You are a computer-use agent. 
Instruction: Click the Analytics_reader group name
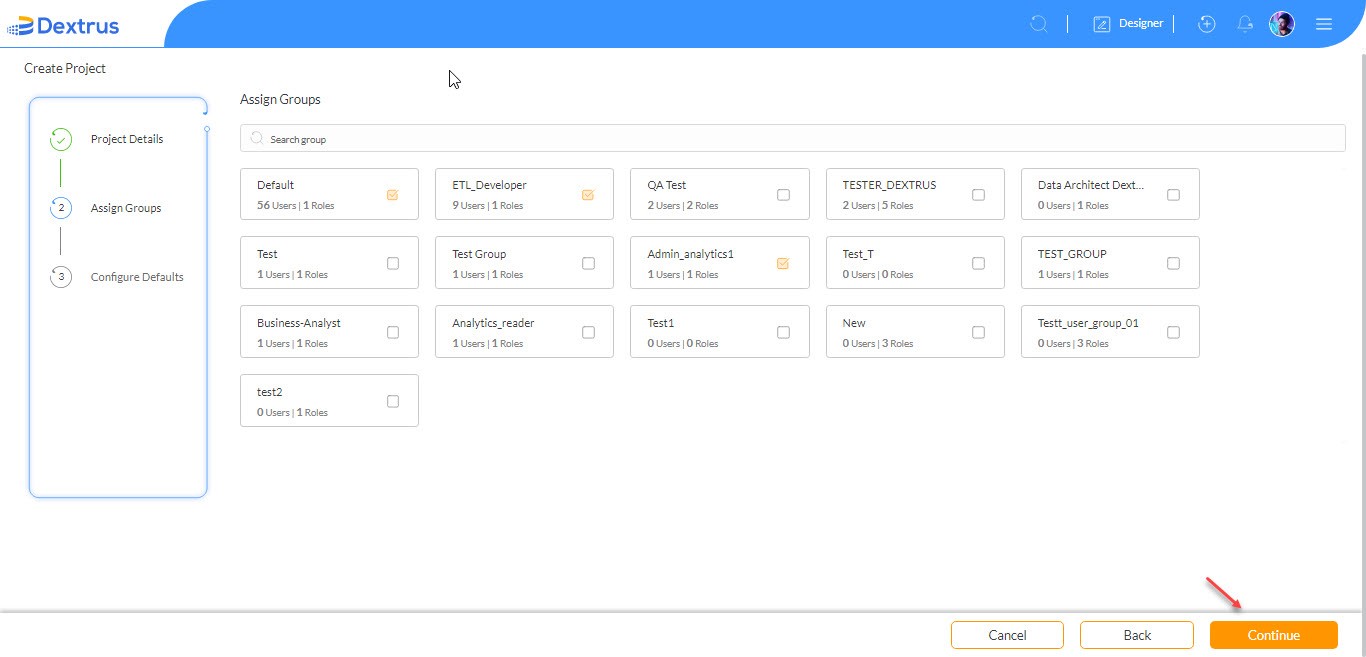click(x=493, y=323)
